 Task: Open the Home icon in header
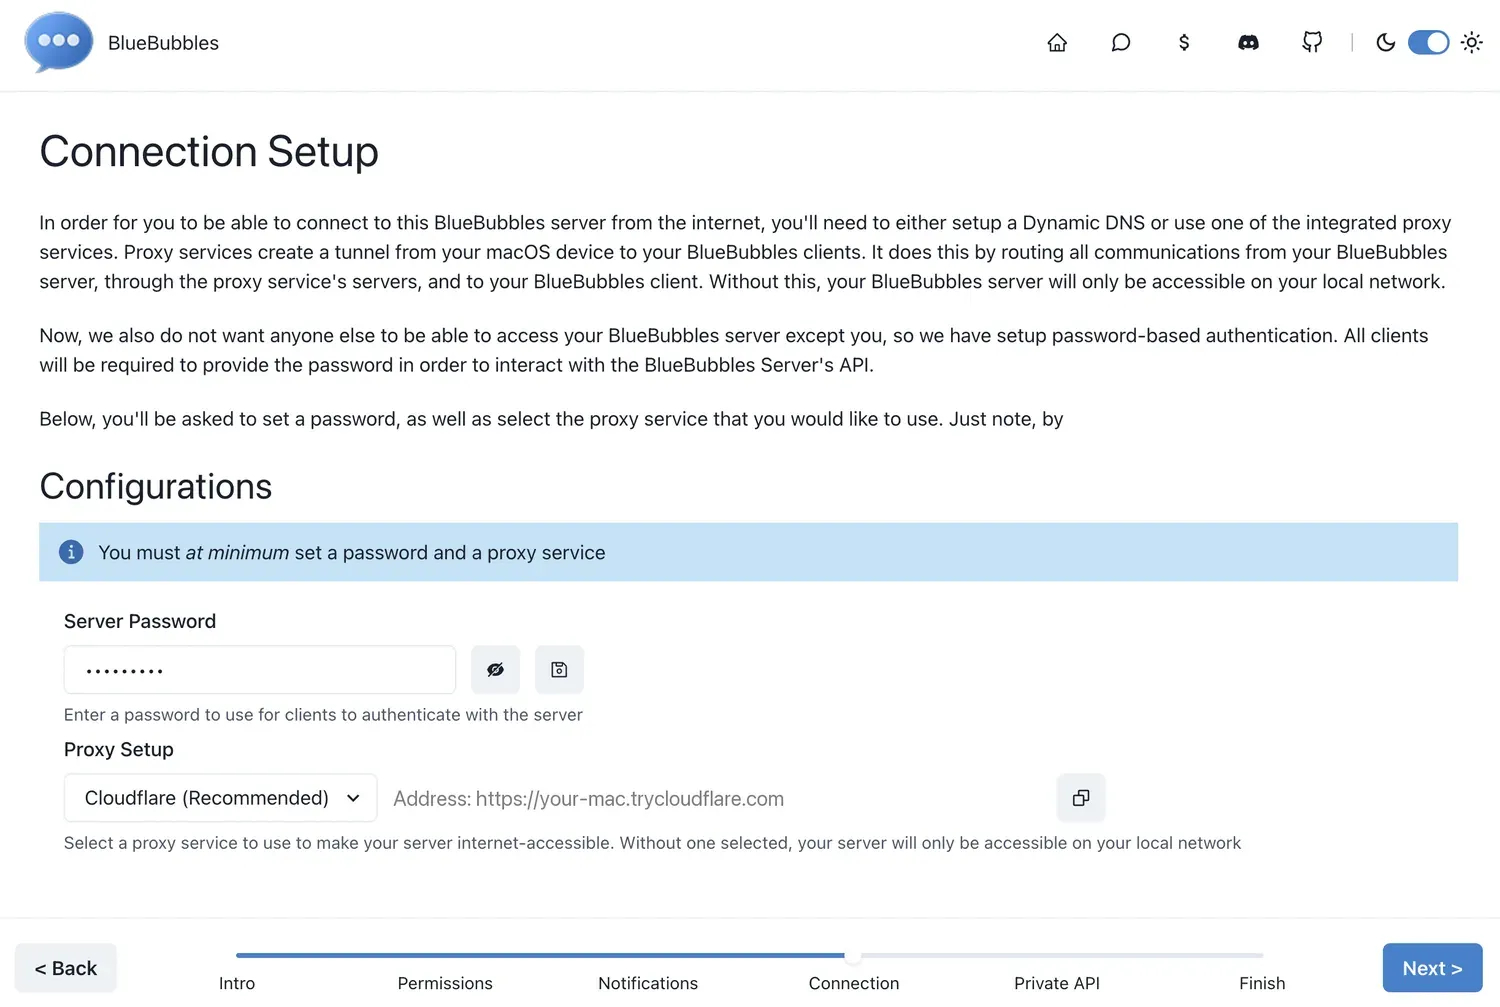pyautogui.click(x=1057, y=42)
